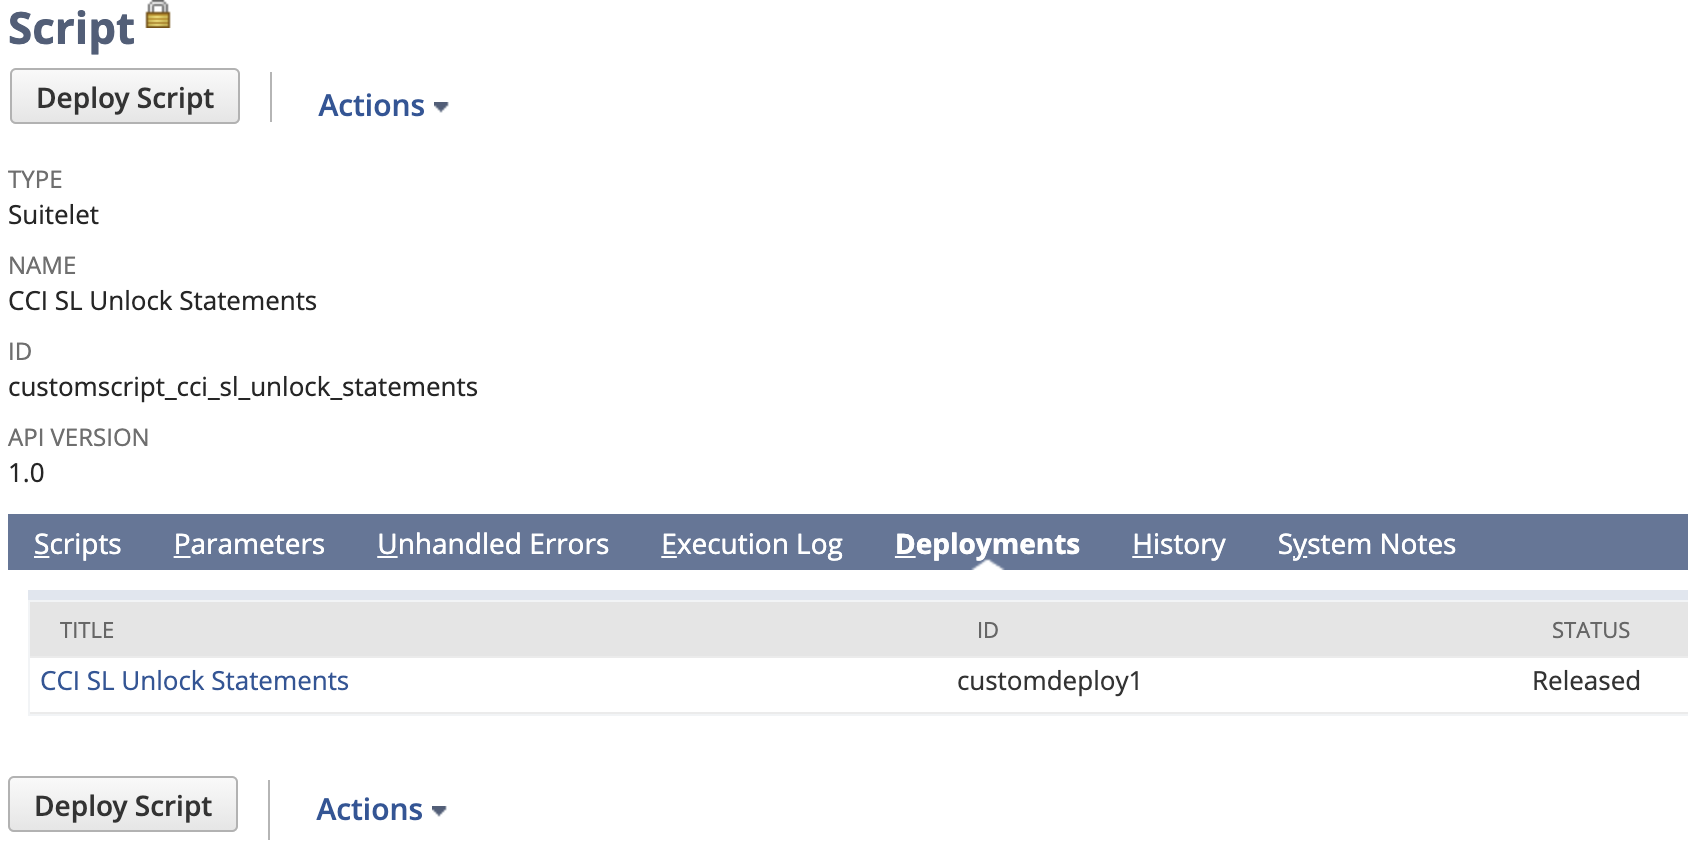Click the top Deploy Script button
This screenshot has width=1688, height=854.
tap(125, 97)
